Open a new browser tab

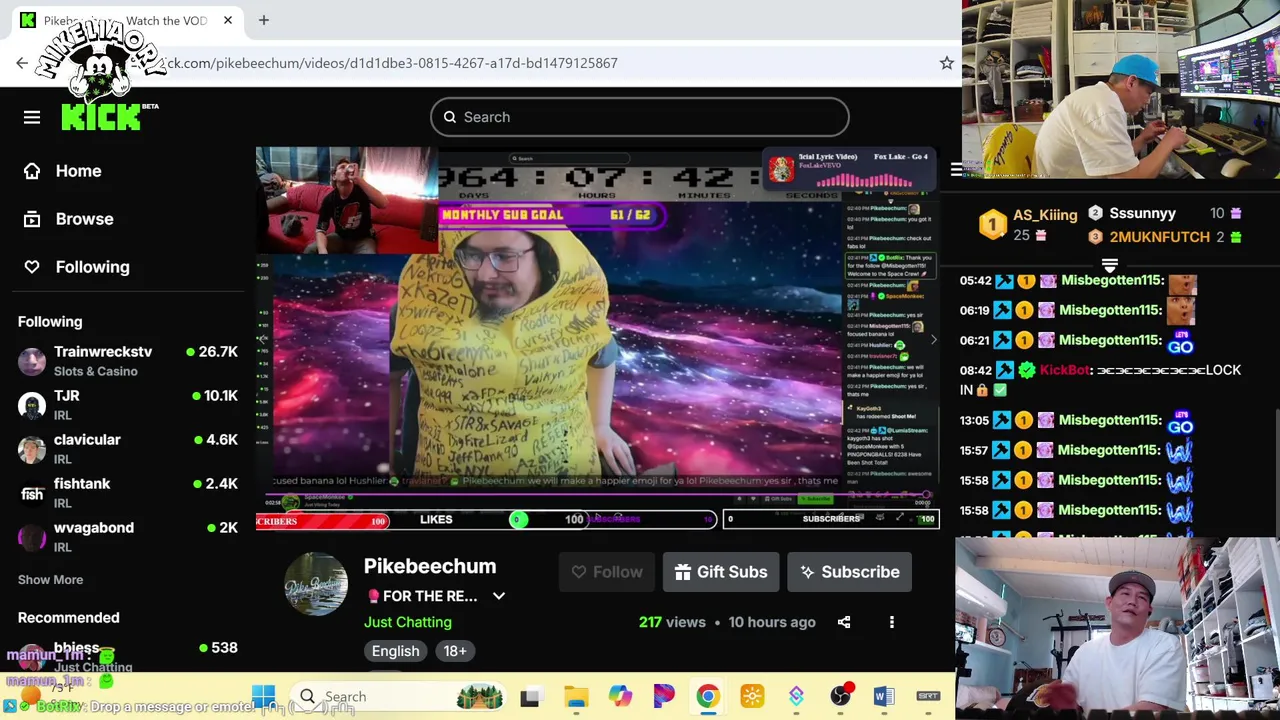[264, 20]
